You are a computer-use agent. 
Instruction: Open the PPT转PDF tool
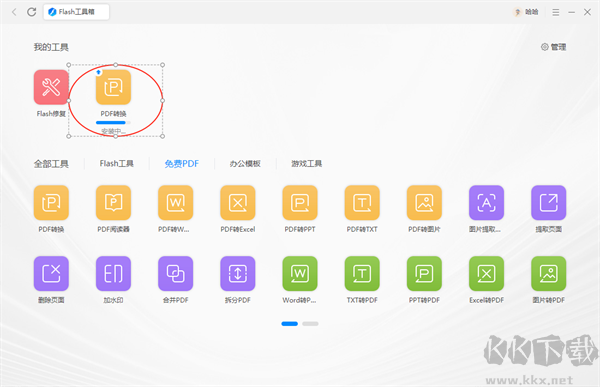point(424,274)
